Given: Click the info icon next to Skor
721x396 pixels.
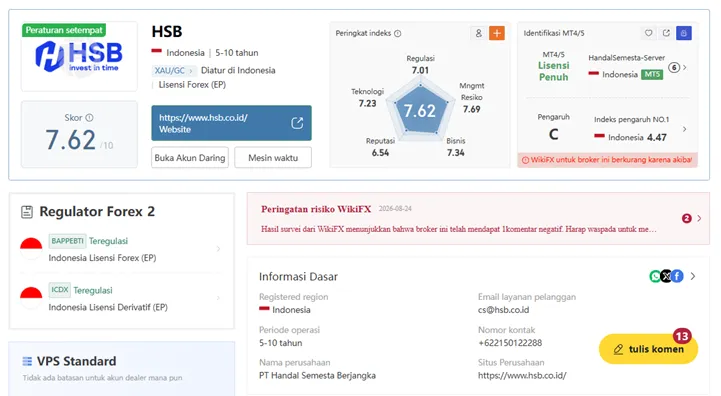Looking at the screenshot, I should click(x=89, y=118).
